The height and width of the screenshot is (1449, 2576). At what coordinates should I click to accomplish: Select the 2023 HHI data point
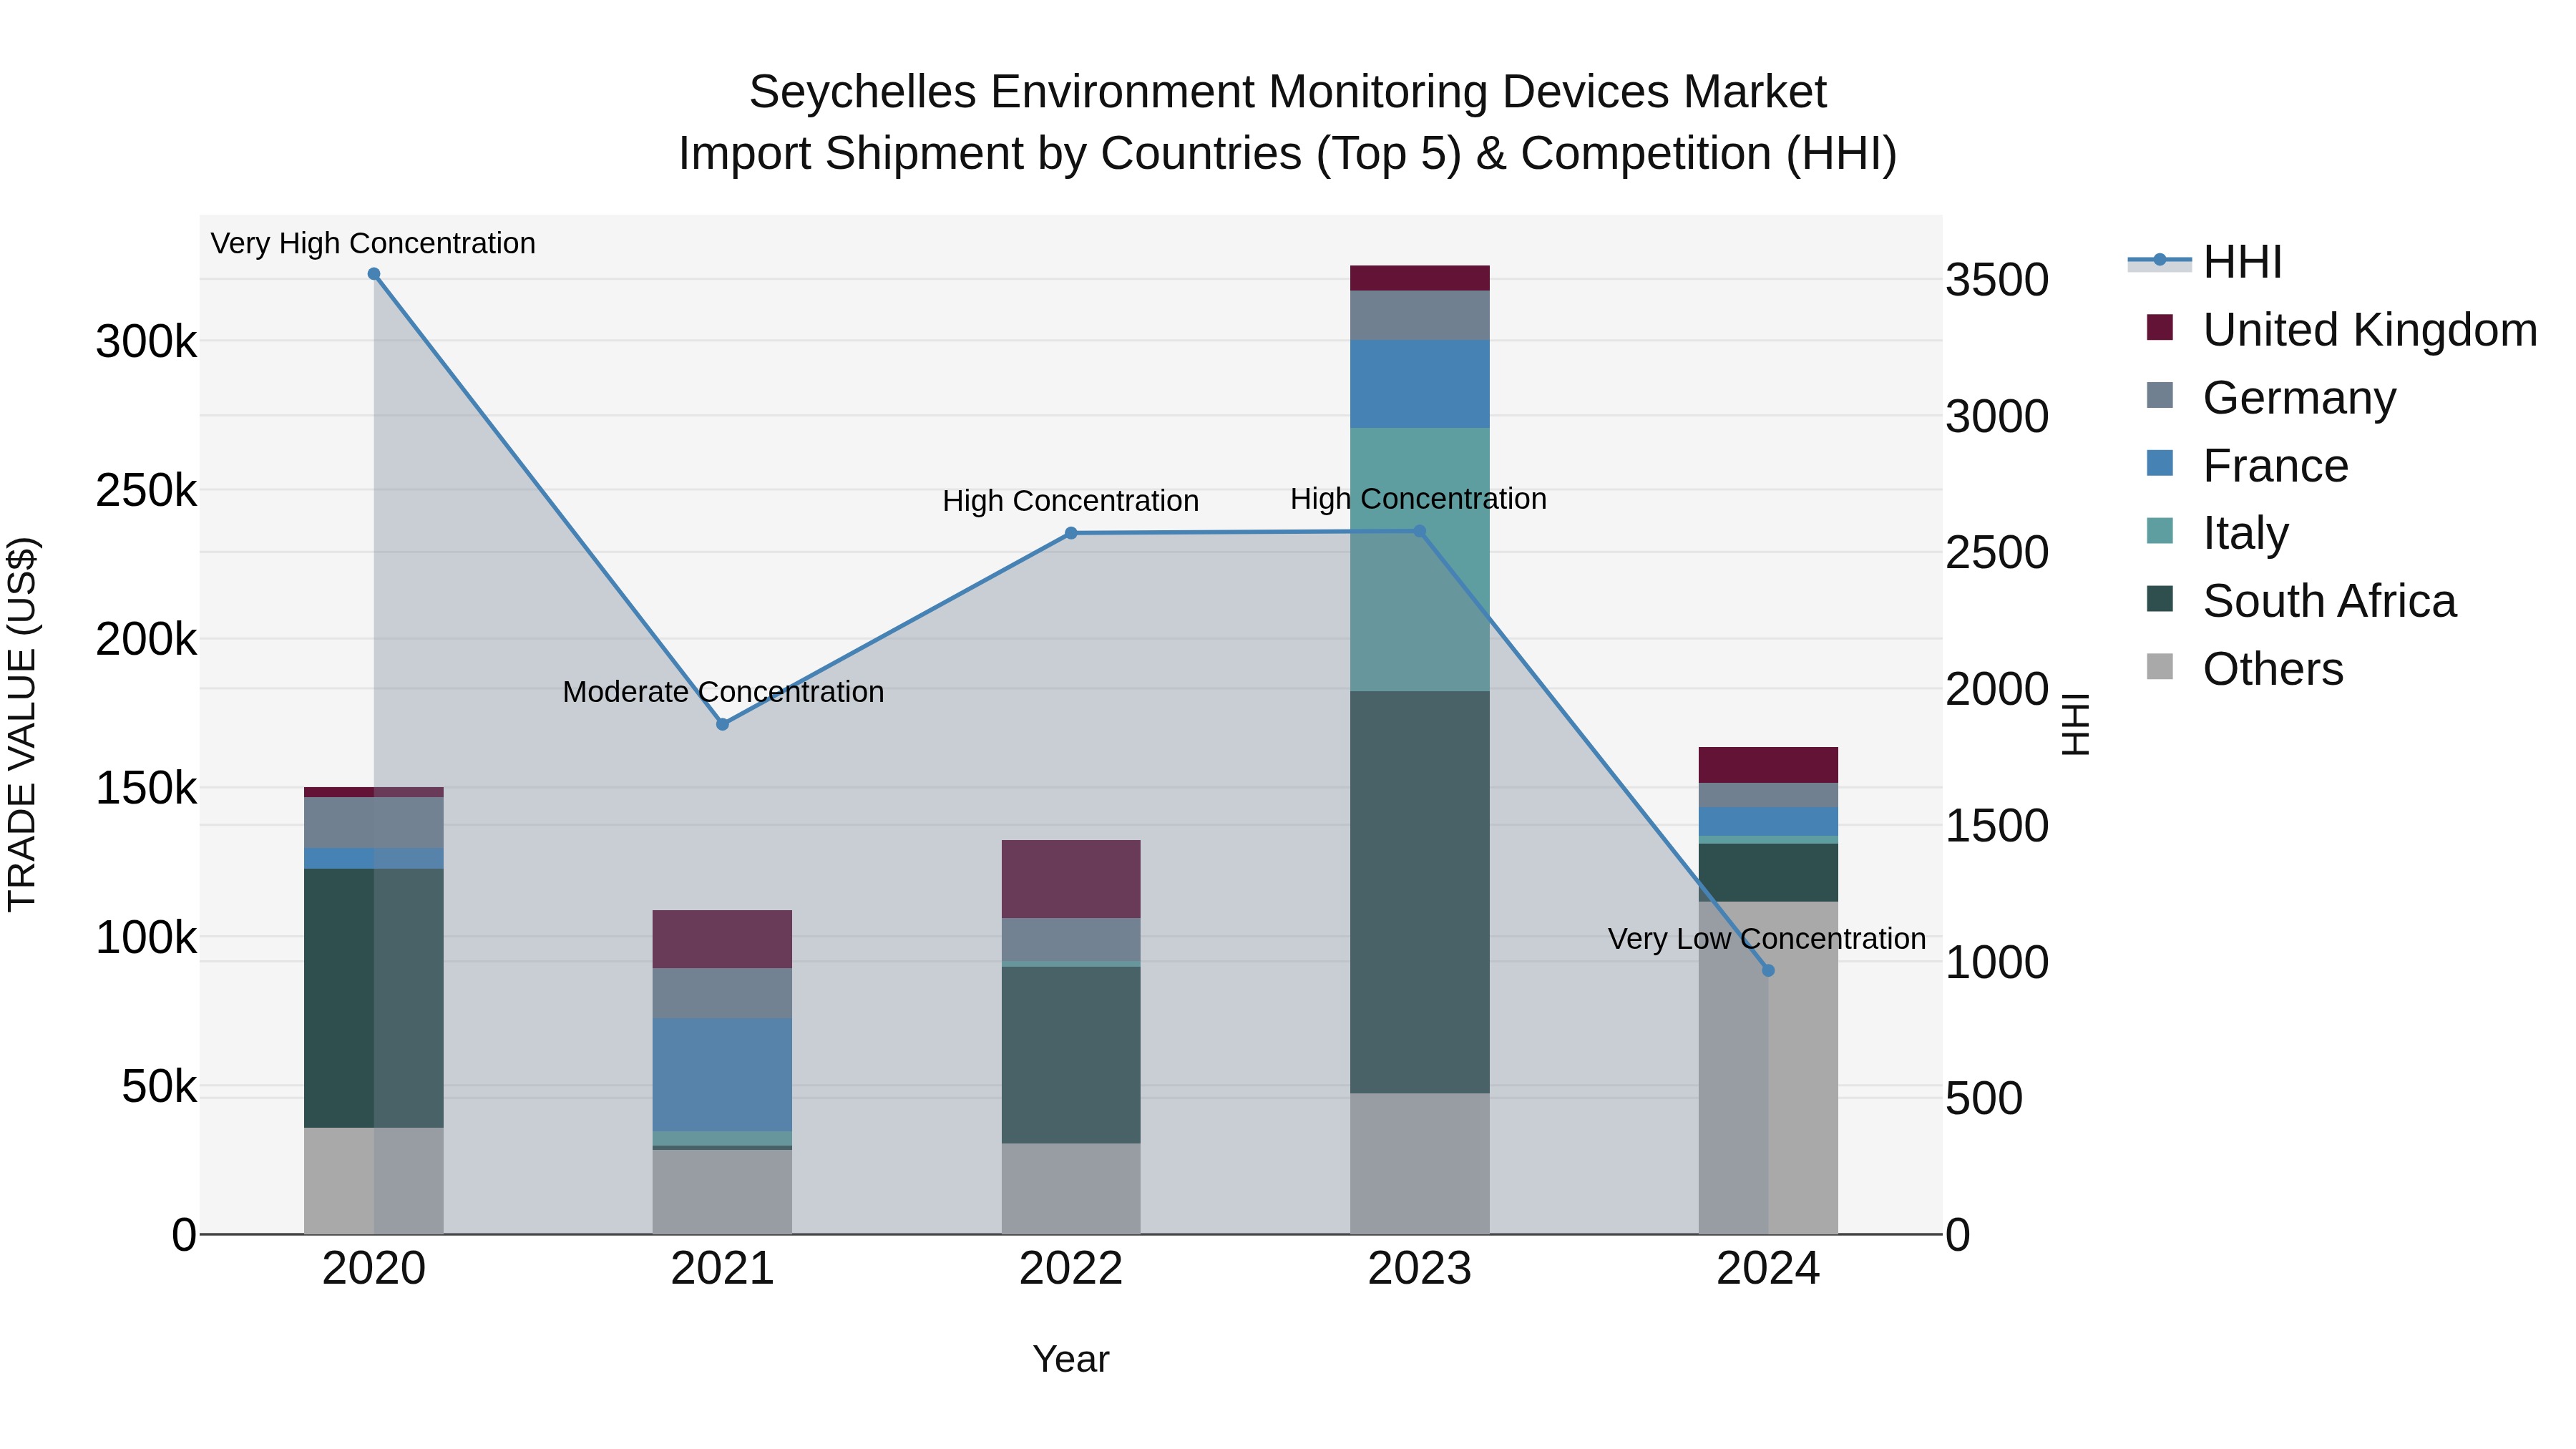1419,531
